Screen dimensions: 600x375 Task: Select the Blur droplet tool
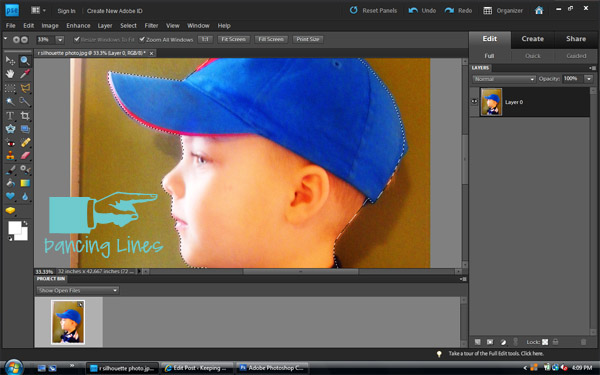(x=25, y=196)
